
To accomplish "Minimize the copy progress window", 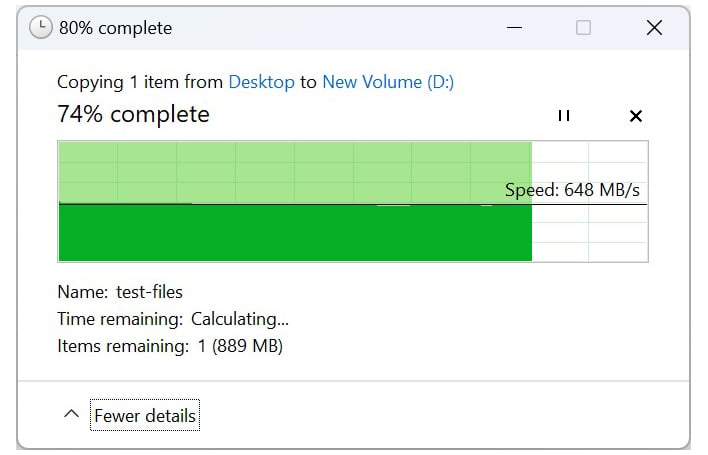I will pyautogui.click(x=514, y=28).
